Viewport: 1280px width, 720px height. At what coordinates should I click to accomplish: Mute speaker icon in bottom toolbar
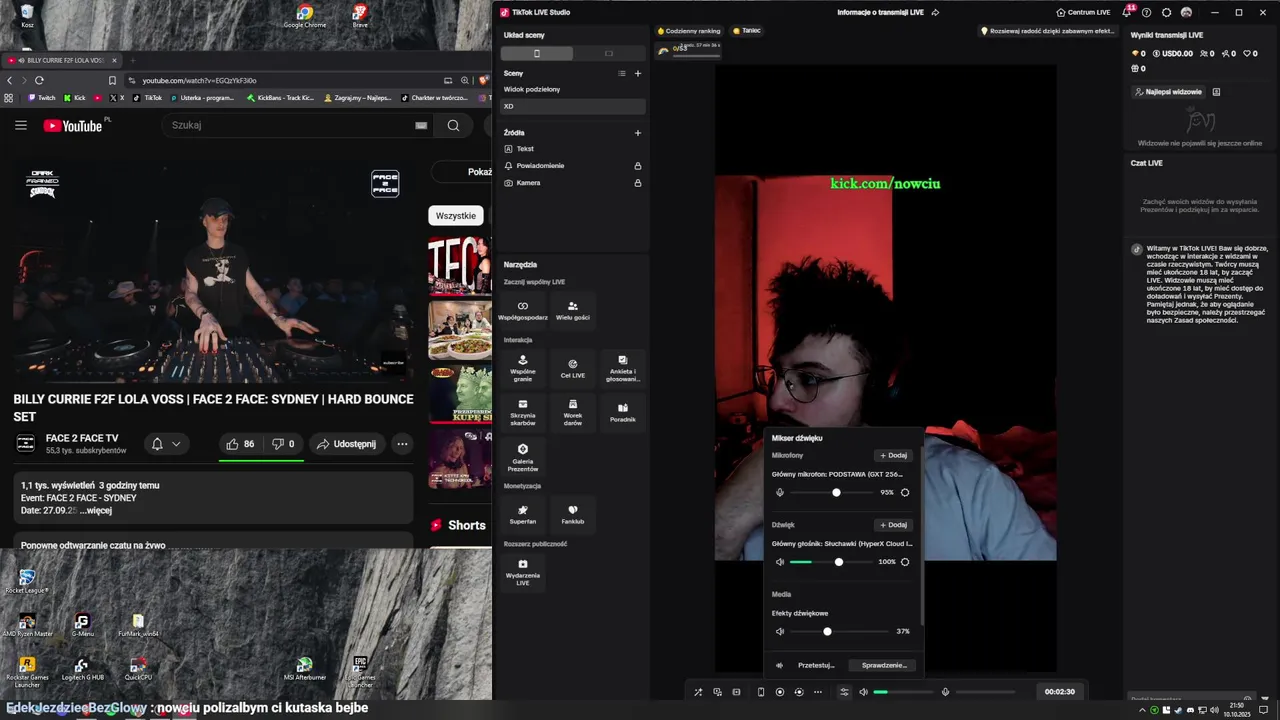pyautogui.click(x=864, y=692)
